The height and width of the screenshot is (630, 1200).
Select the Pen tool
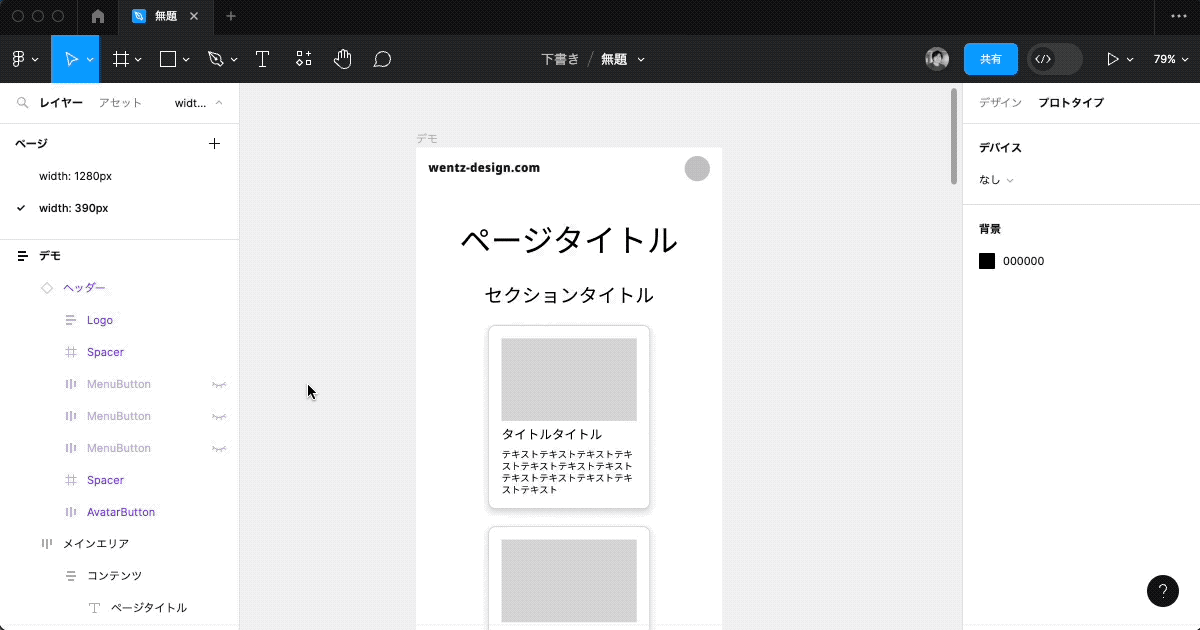(x=214, y=59)
